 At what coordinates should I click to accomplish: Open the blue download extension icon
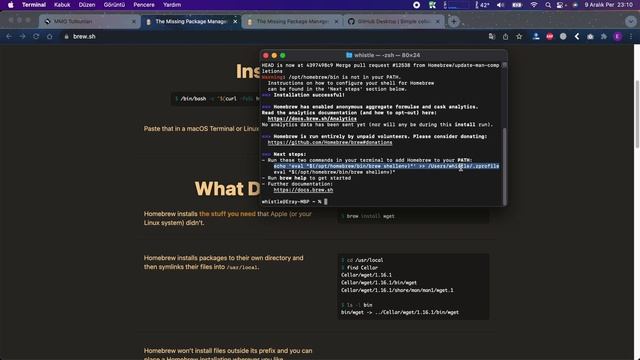tap(536, 36)
